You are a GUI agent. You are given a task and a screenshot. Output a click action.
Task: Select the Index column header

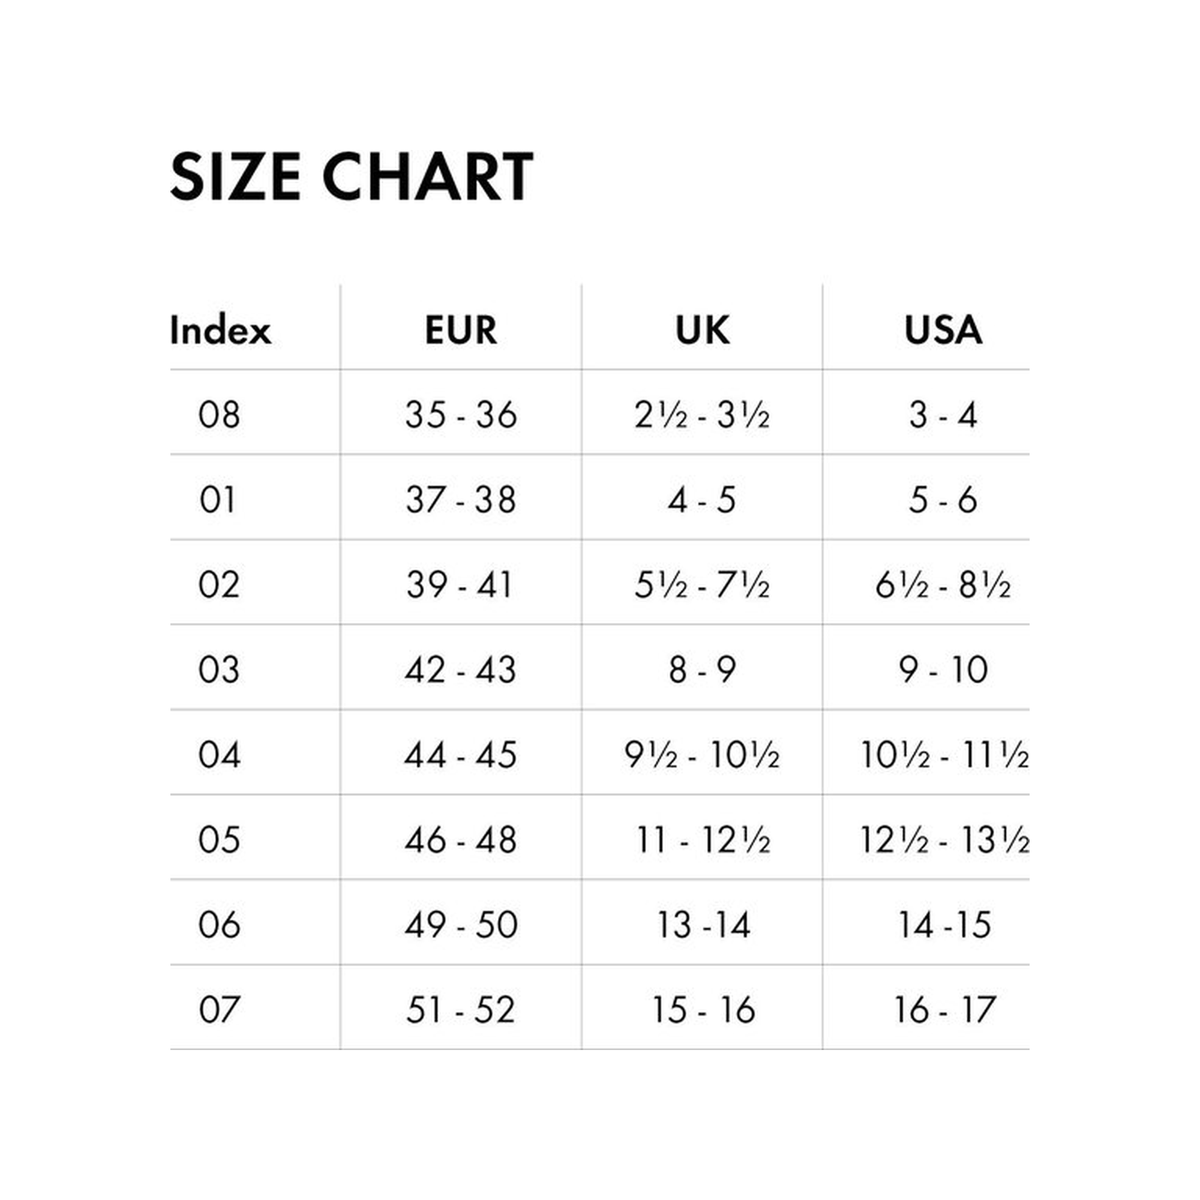coord(220,330)
